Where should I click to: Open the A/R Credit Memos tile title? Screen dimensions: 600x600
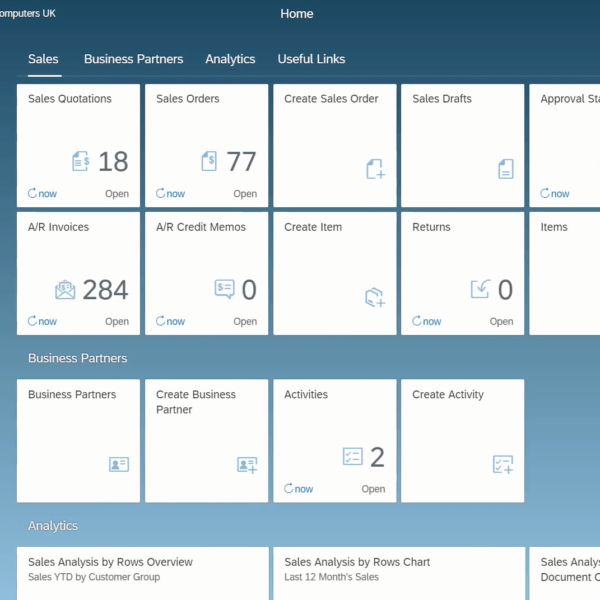(x=201, y=227)
